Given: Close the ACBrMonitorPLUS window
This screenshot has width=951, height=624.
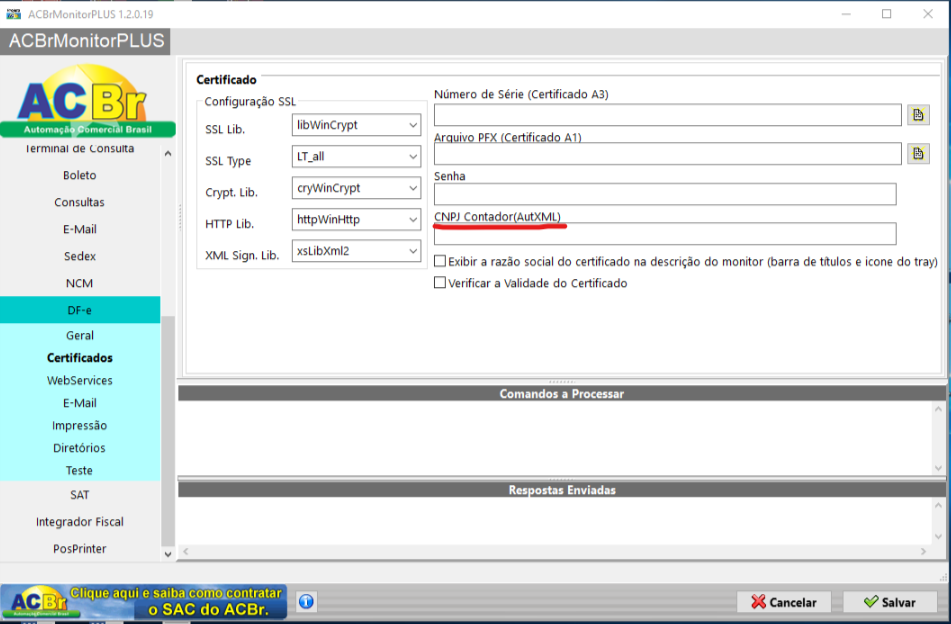Looking at the screenshot, I should [x=928, y=13].
